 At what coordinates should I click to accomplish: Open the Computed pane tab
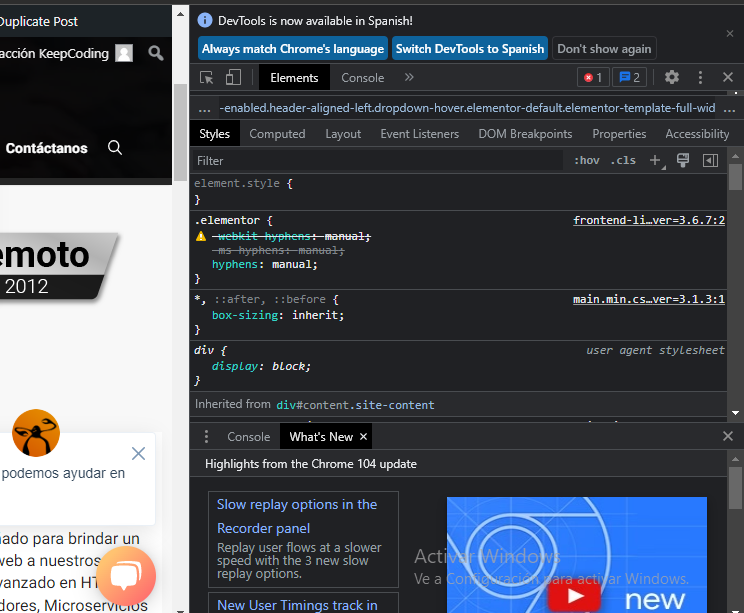[x=277, y=134]
